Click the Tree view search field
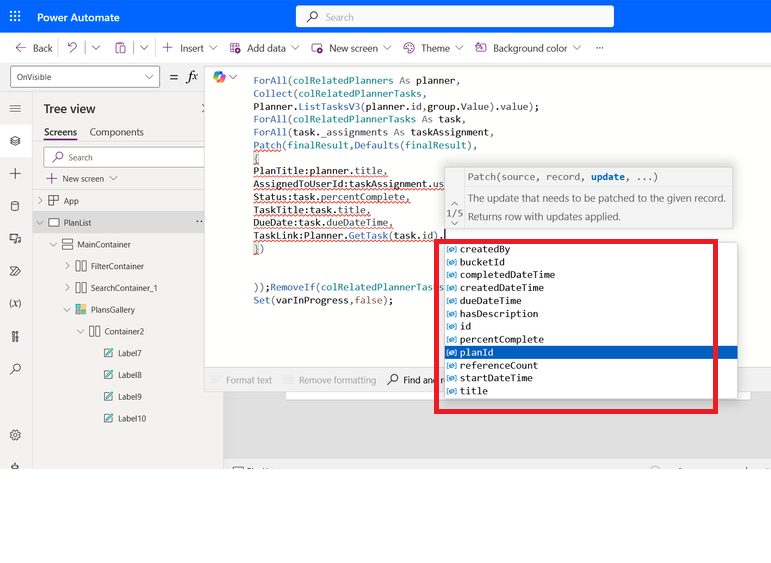The width and height of the screenshot is (771, 563). pyautogui.click(x=124, y=157)
